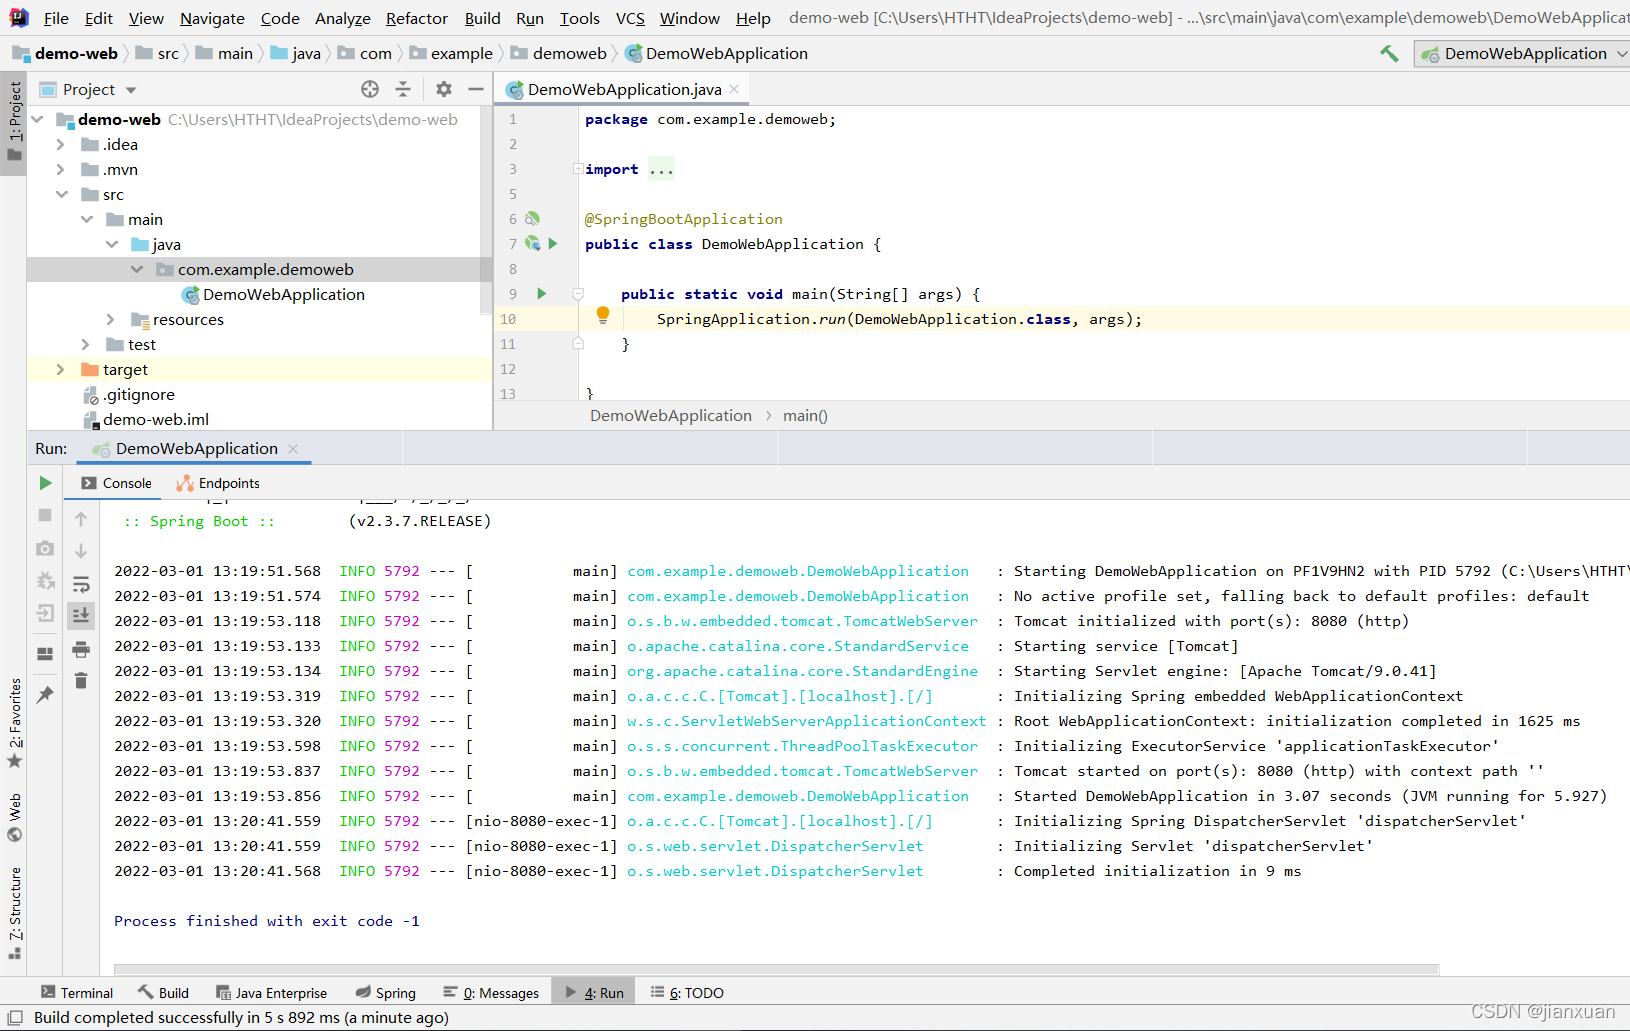The width and height of the screenshot is (1630, 1031).
Task: Click the status bar tool windows icon
Action: coord(15,1018)
